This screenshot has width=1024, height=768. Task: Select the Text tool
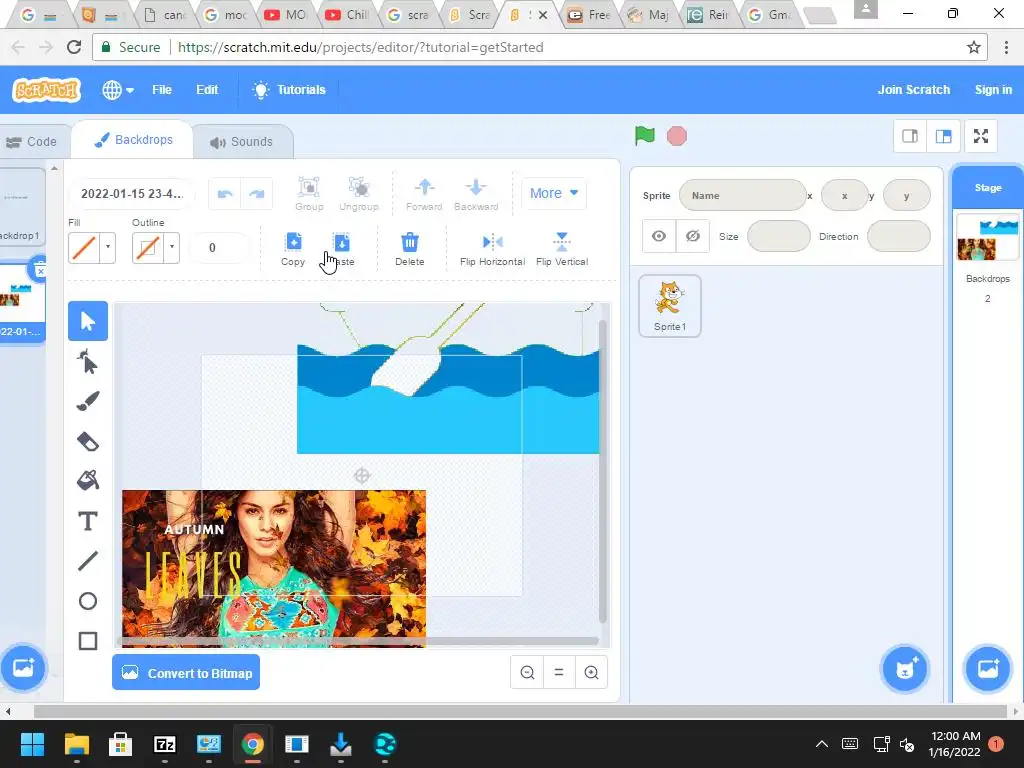(88, 521)
